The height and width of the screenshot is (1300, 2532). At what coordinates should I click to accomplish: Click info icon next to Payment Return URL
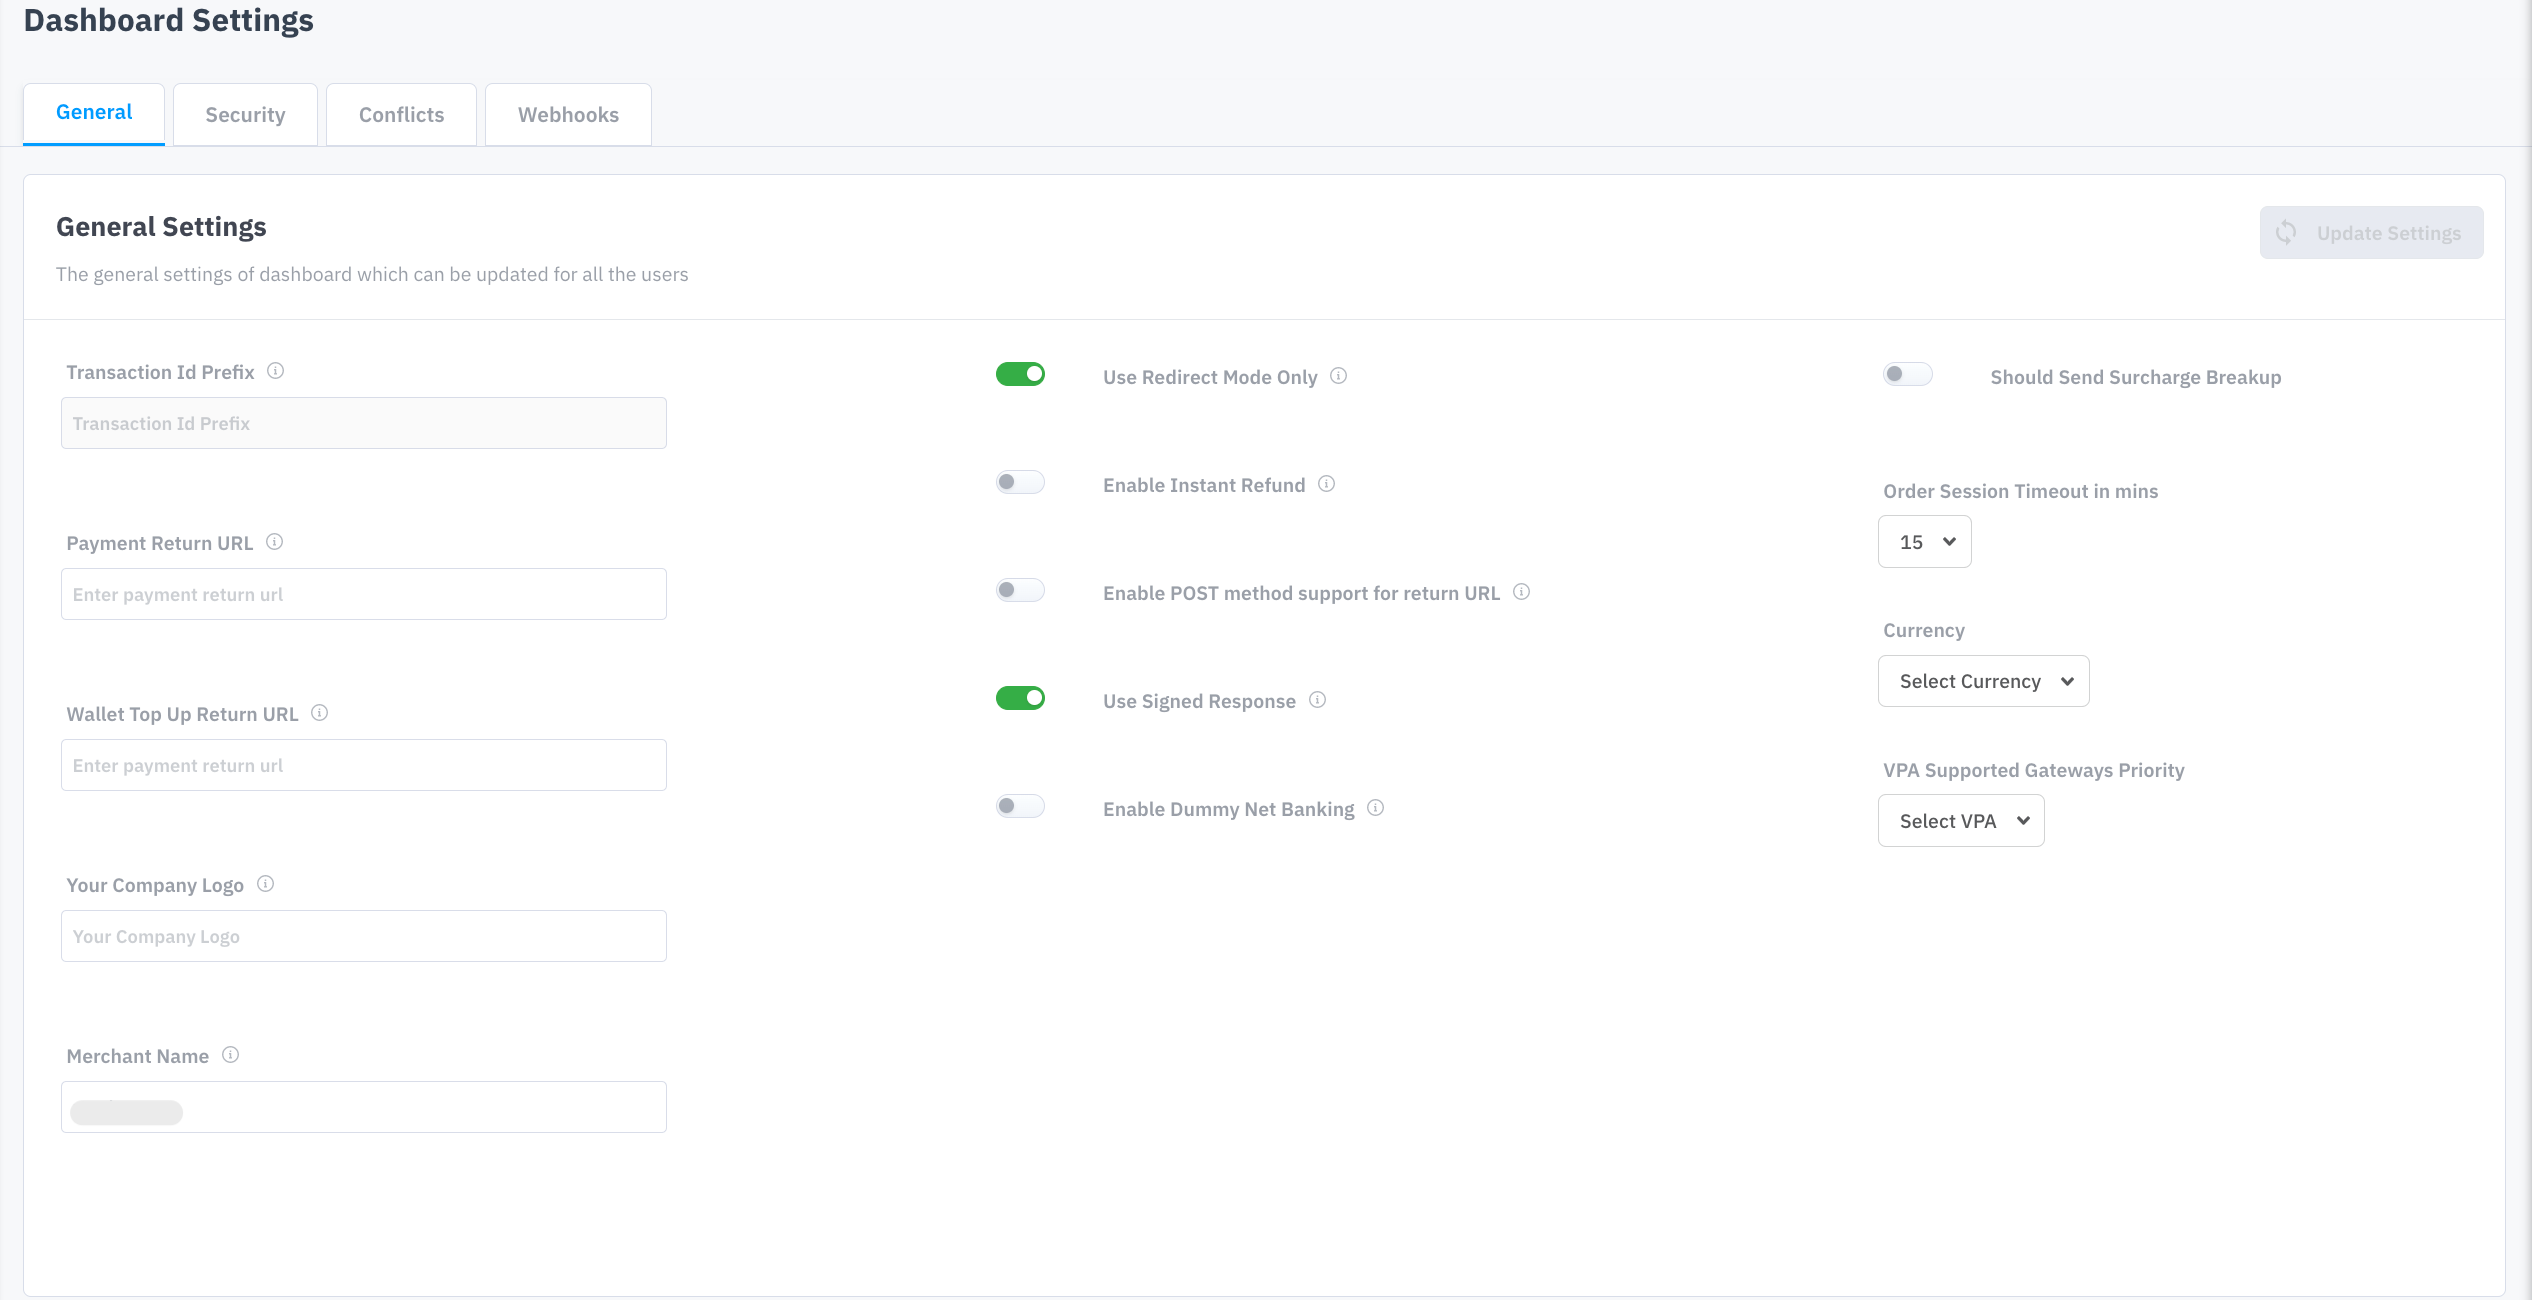tap(275, 542)
